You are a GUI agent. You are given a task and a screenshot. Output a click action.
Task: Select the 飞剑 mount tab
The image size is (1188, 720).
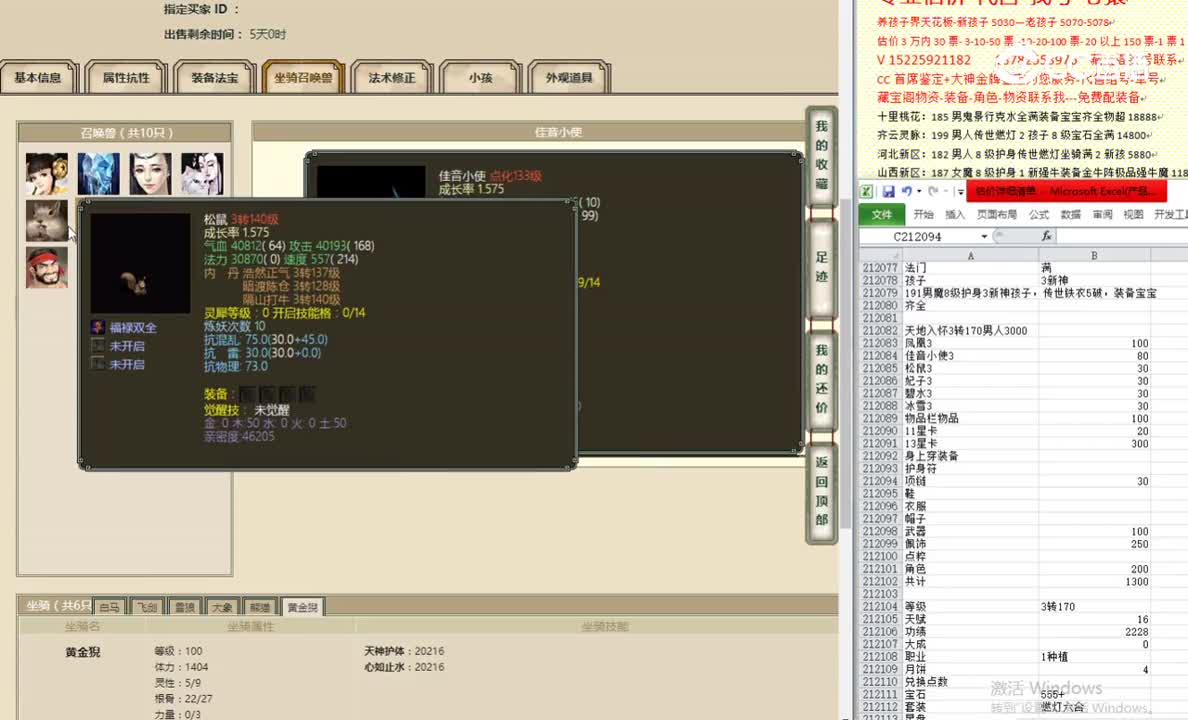click(x=147, y=607)
